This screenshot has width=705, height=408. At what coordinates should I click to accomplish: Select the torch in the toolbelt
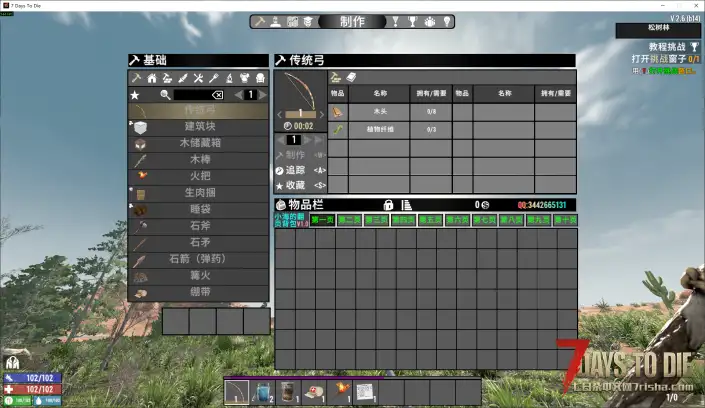339,392
